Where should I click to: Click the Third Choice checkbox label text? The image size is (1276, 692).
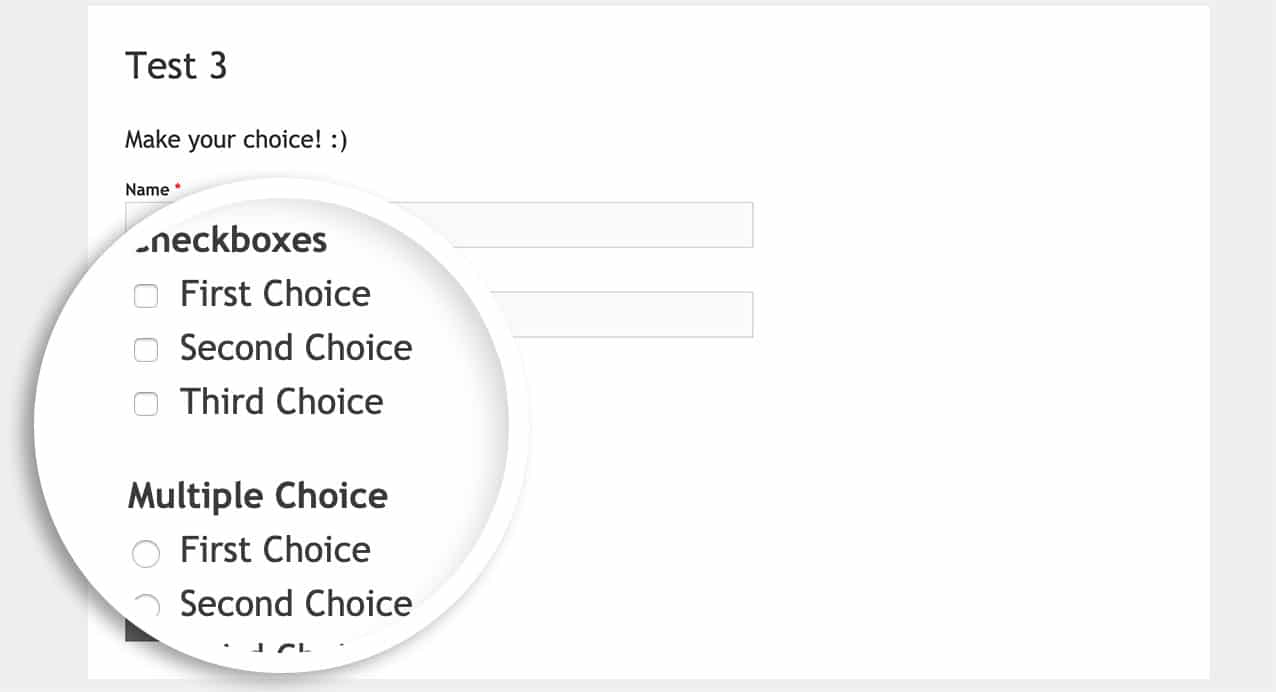click(281, 401)
